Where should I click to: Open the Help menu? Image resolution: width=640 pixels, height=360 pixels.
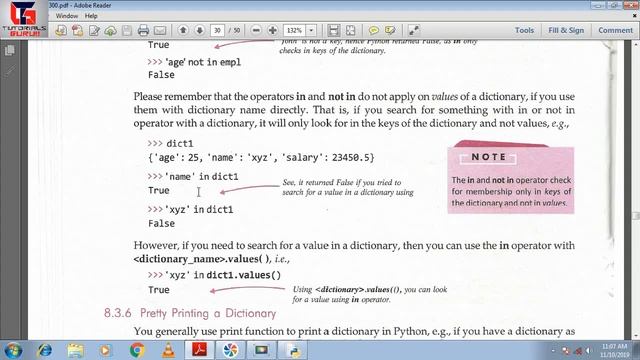(x=91, y=16)
